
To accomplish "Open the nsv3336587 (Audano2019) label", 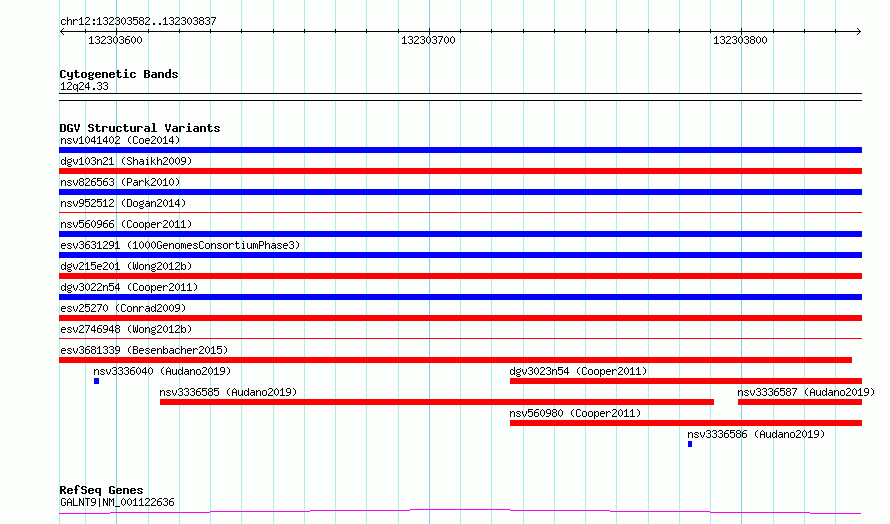I will pos(806,392).
